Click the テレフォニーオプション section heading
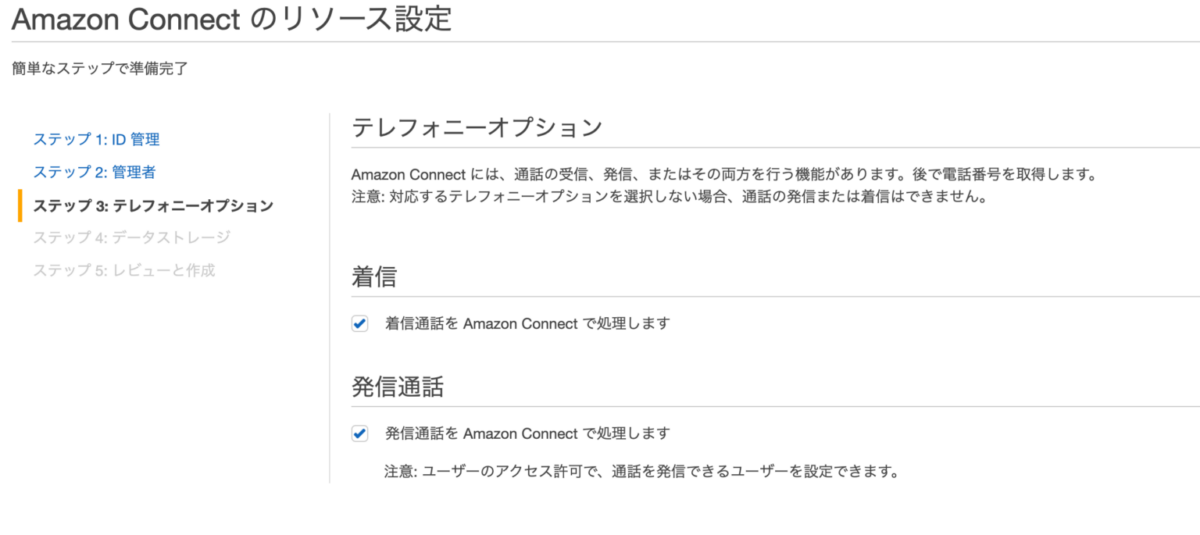 tap(477, 129)
